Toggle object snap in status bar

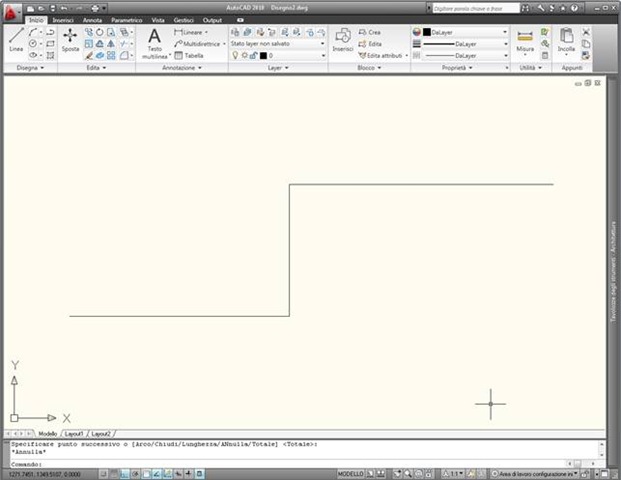pyautogui.click(x=147, y=474)
